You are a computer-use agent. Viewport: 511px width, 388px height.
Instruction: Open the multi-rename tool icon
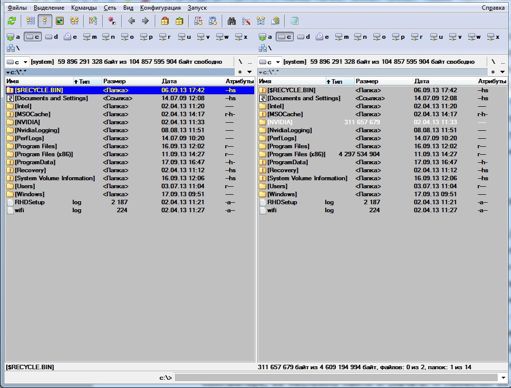[246, 21]
